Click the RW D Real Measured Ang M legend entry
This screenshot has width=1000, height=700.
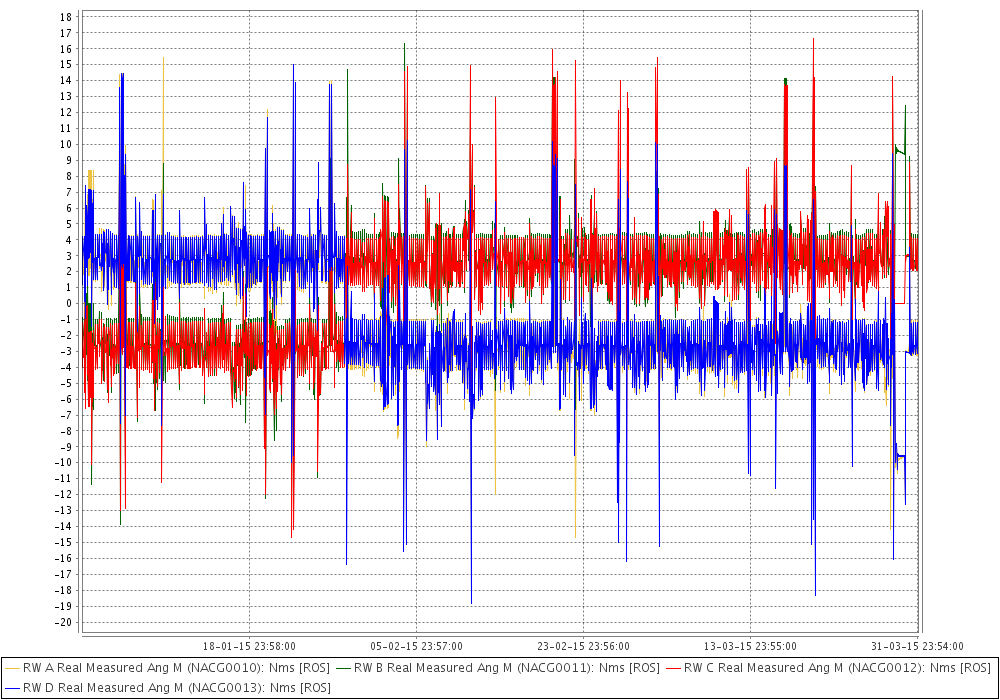click(x=168, y=688)
